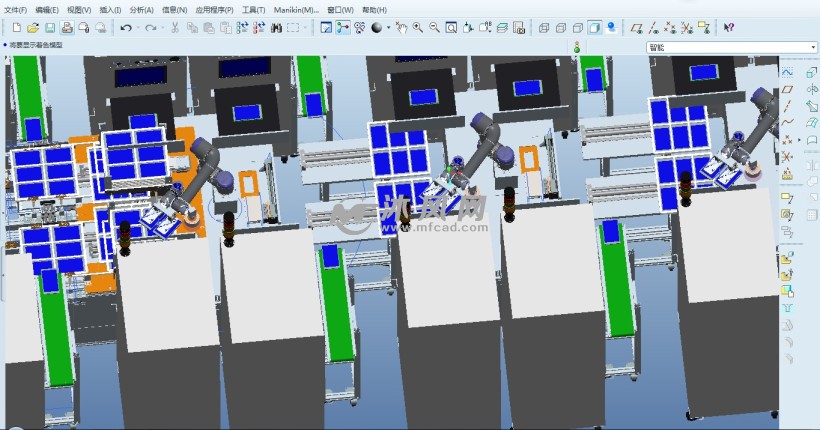Click the New file icon
This screenshot has width=820, height=430.
17,28
